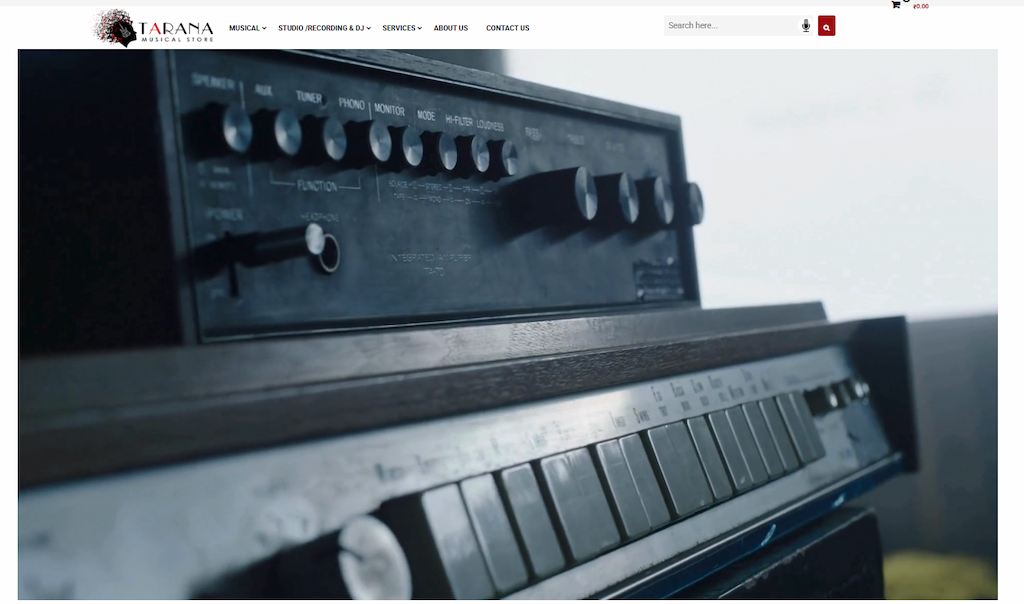Activate the microphone voice search icon
The width and height of the screenshot is (1024, 604).
click(806, 26)
